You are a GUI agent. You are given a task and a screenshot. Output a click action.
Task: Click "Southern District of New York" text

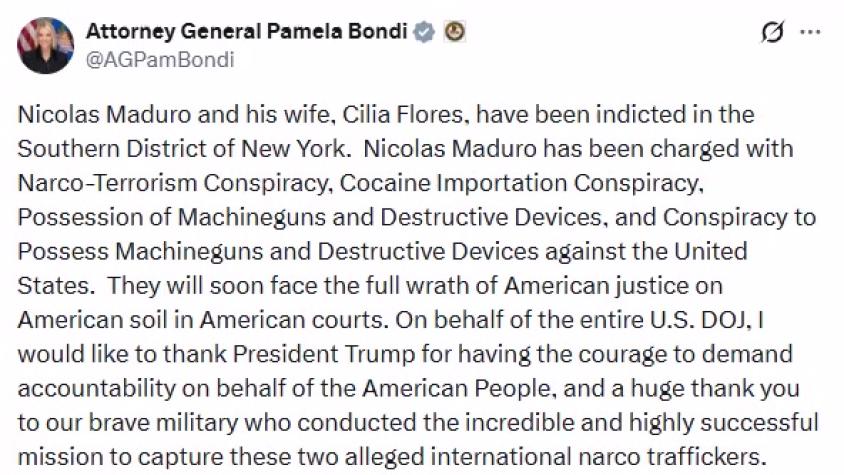click(x=183, y=149)
